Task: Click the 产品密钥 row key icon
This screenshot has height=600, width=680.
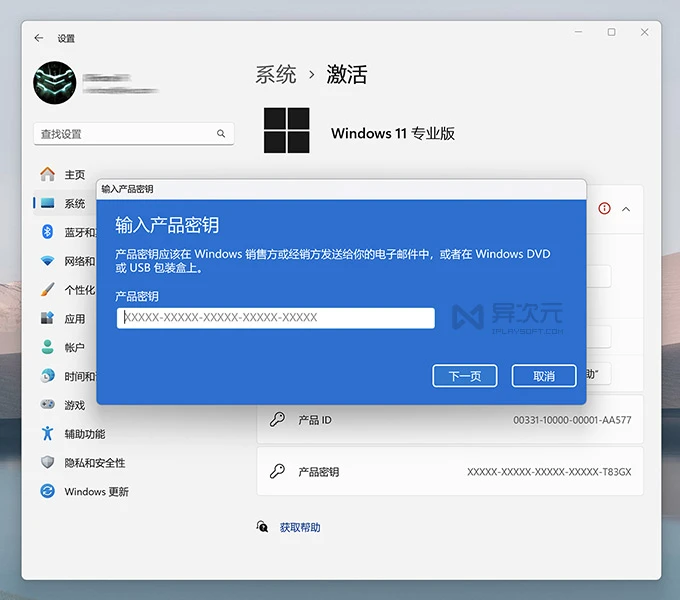Action: pos(277,471)
